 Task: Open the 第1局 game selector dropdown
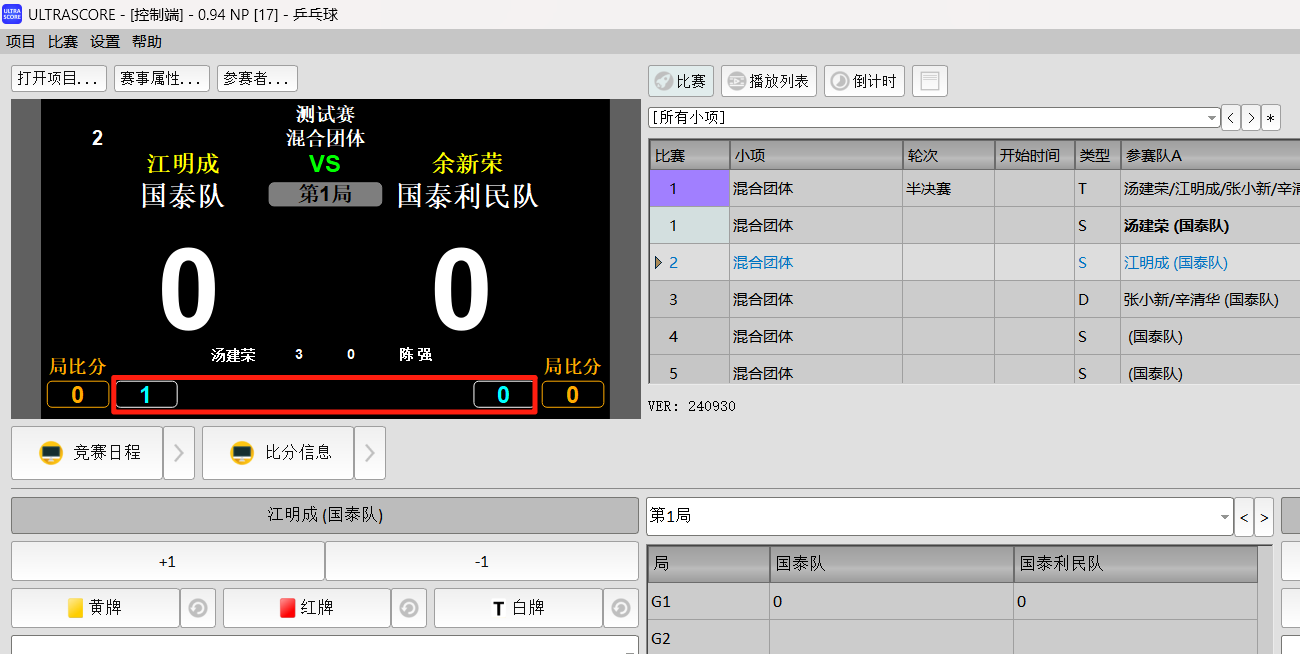click(1224, 517)
